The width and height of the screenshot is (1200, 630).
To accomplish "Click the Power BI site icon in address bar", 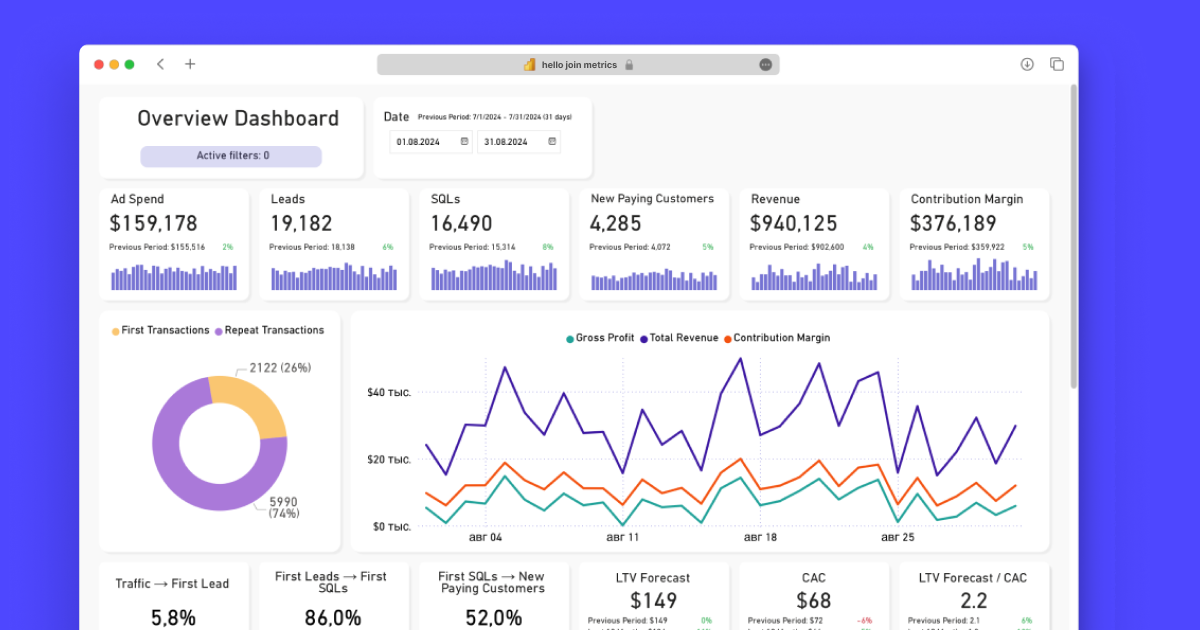I will [530, 64].
